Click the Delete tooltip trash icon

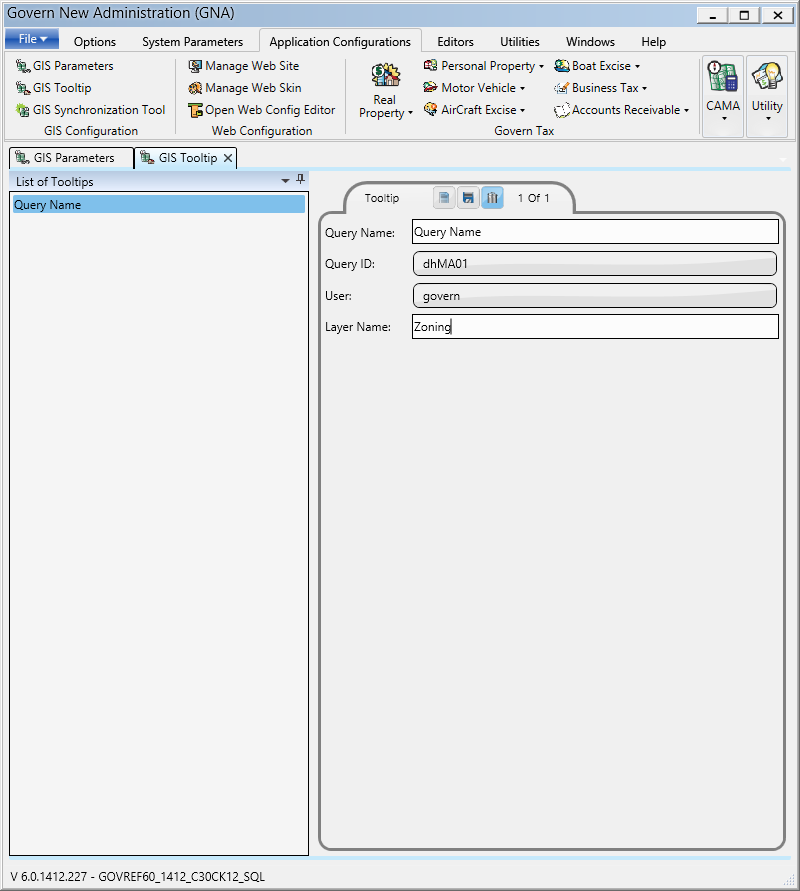[492, 198]
